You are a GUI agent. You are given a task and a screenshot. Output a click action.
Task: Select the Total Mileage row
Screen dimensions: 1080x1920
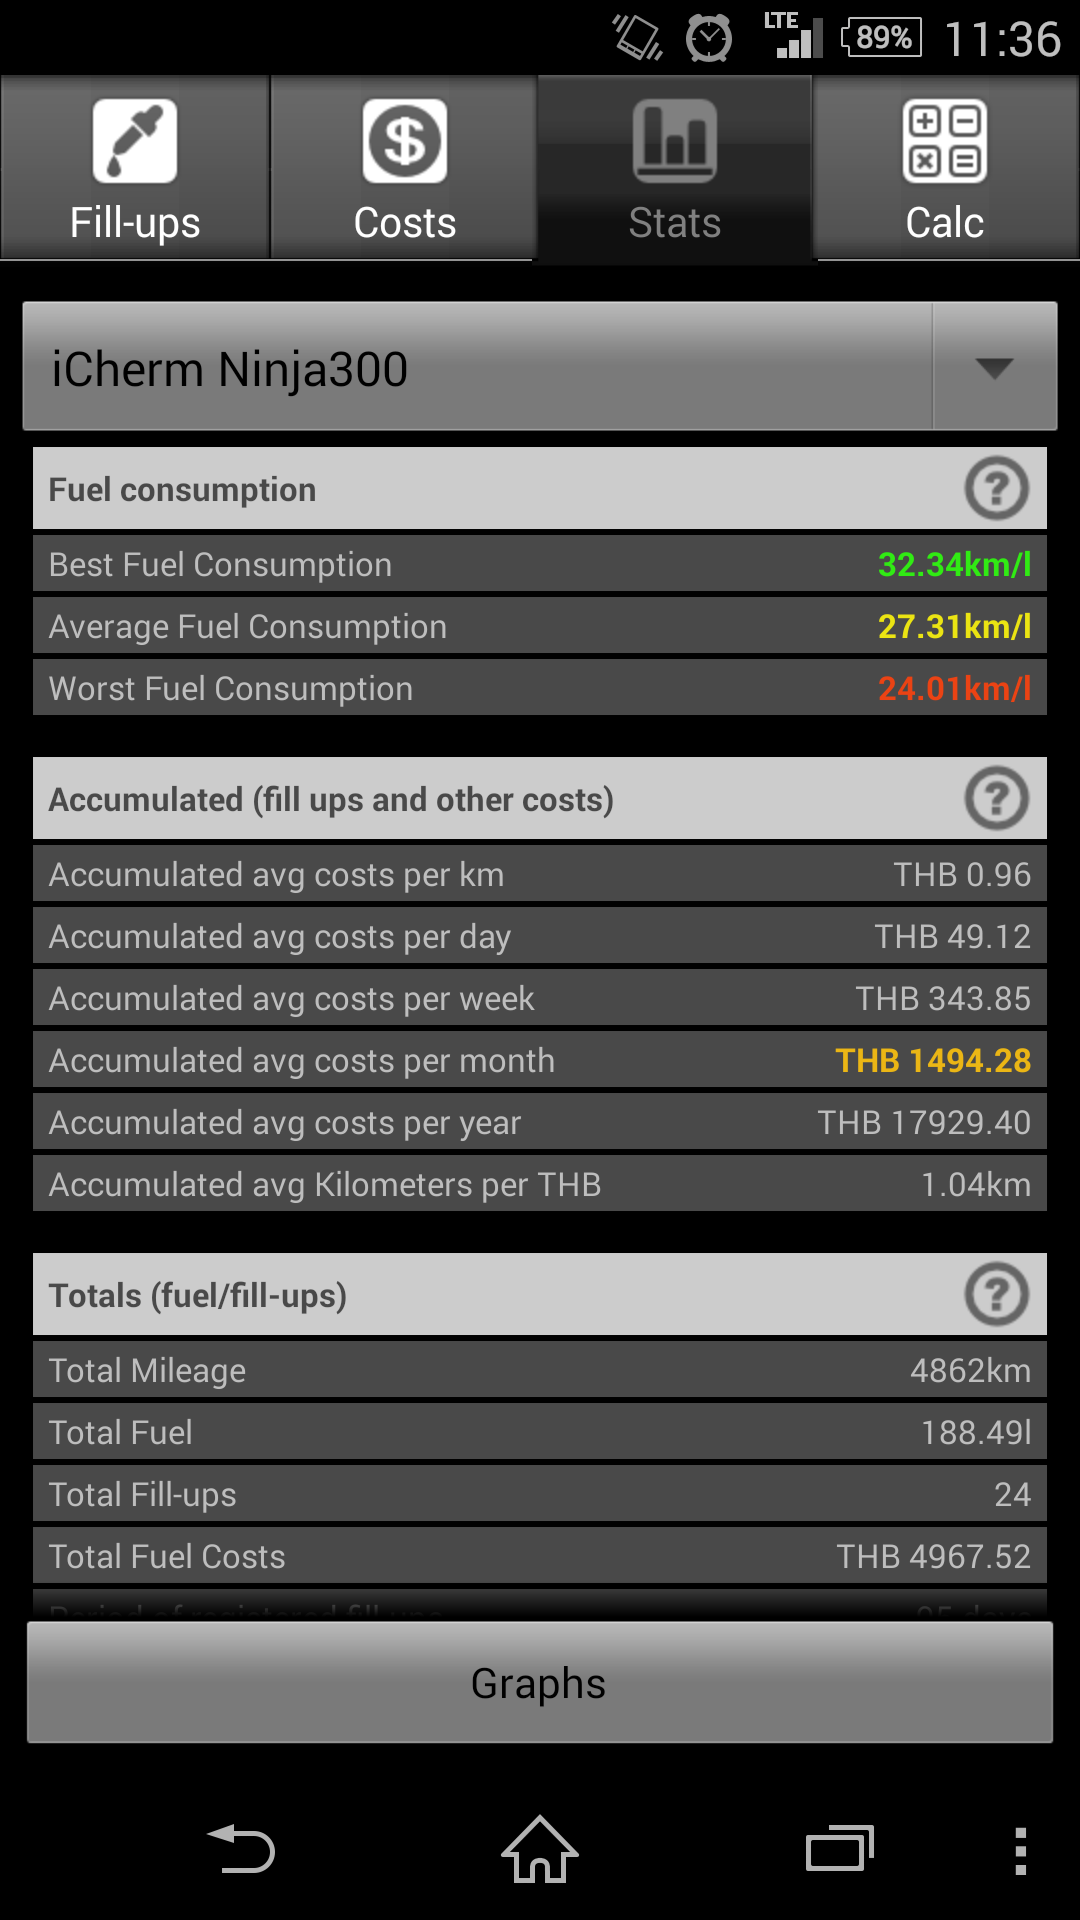540,1371
